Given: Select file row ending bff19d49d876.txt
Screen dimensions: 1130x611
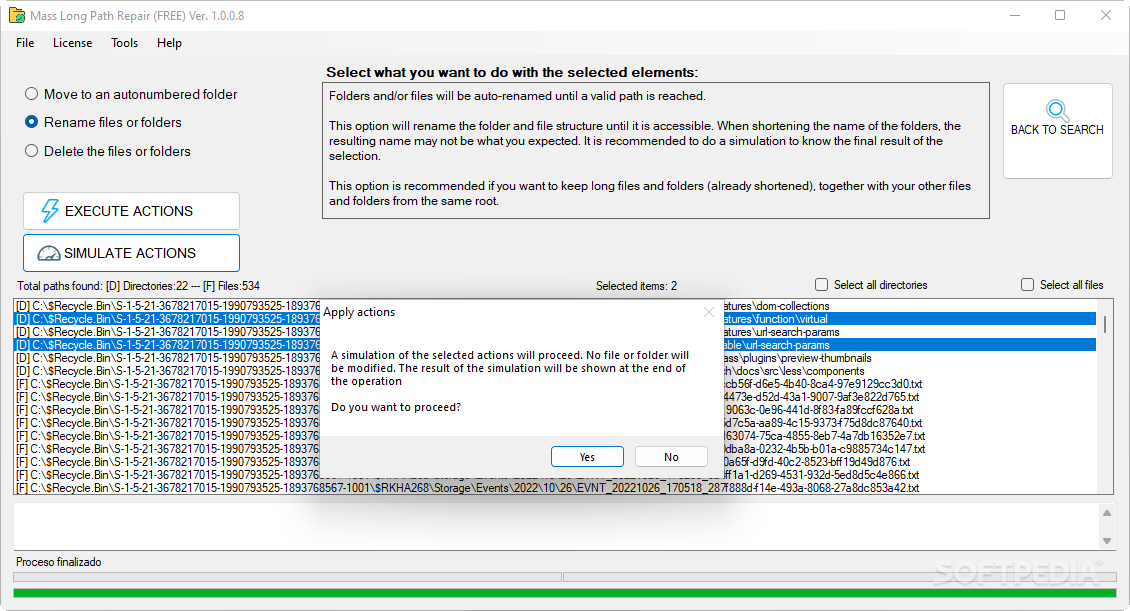Looking at the screenshot, I should pos(556,462).
